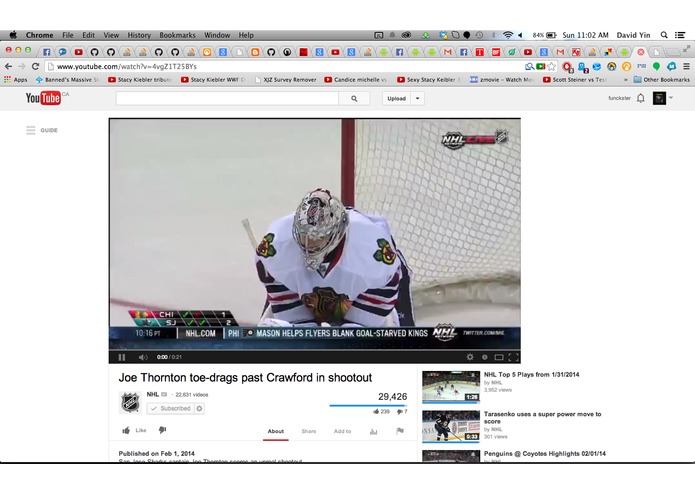This screenshot has height=494, width=695.
Task: Go back with Chrome's back arrow
Action: click(8, 66)
